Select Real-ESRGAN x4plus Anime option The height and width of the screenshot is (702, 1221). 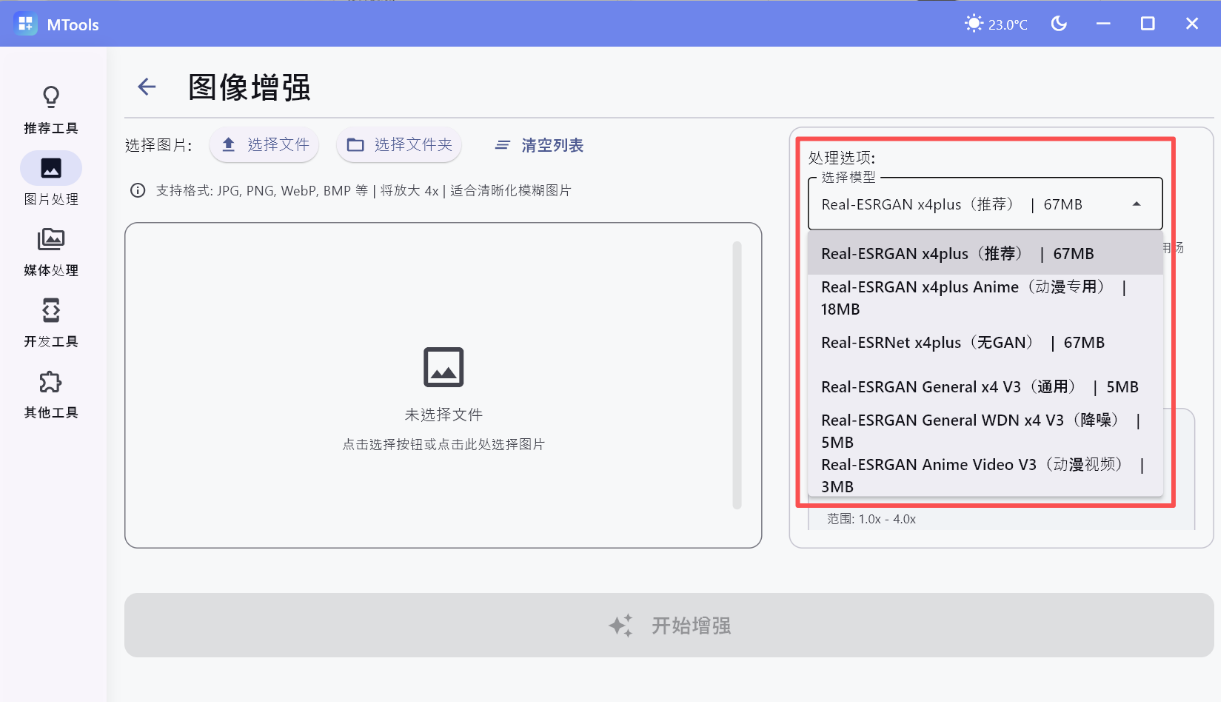click(985, 298)
